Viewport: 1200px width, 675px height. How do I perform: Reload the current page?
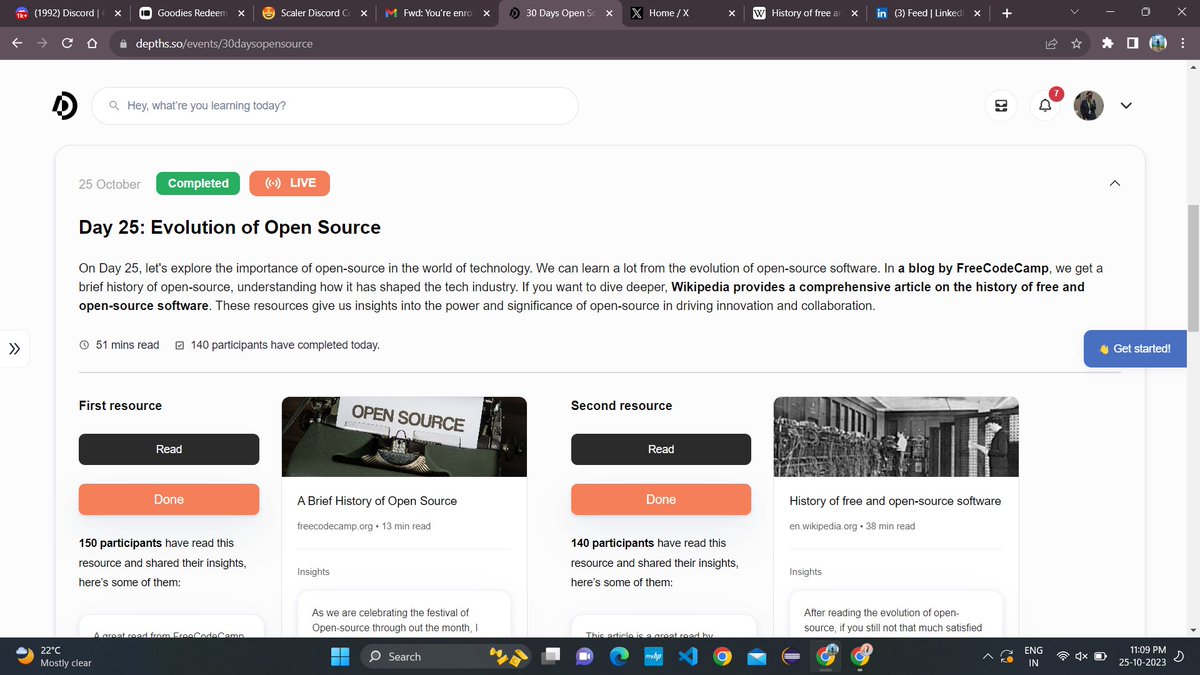pyautogui.click(x=67, y=44)
